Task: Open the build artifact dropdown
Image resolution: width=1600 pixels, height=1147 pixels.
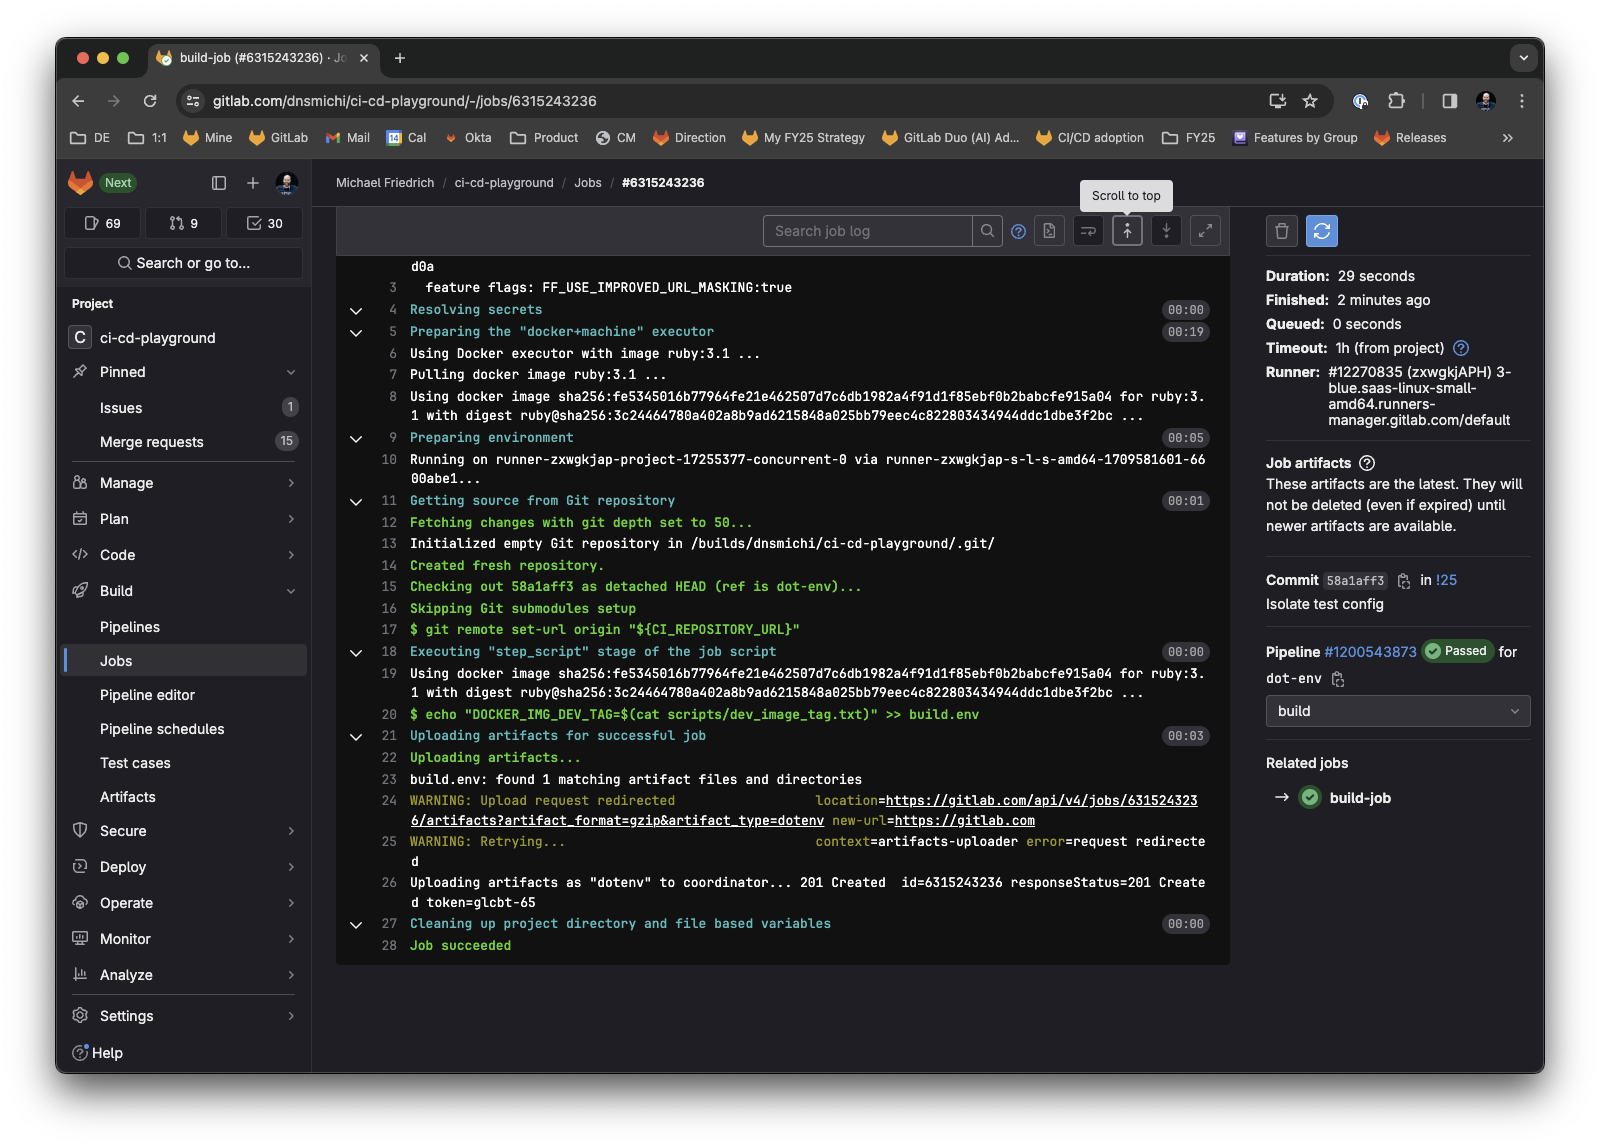Action: (x=1397, y=711)
